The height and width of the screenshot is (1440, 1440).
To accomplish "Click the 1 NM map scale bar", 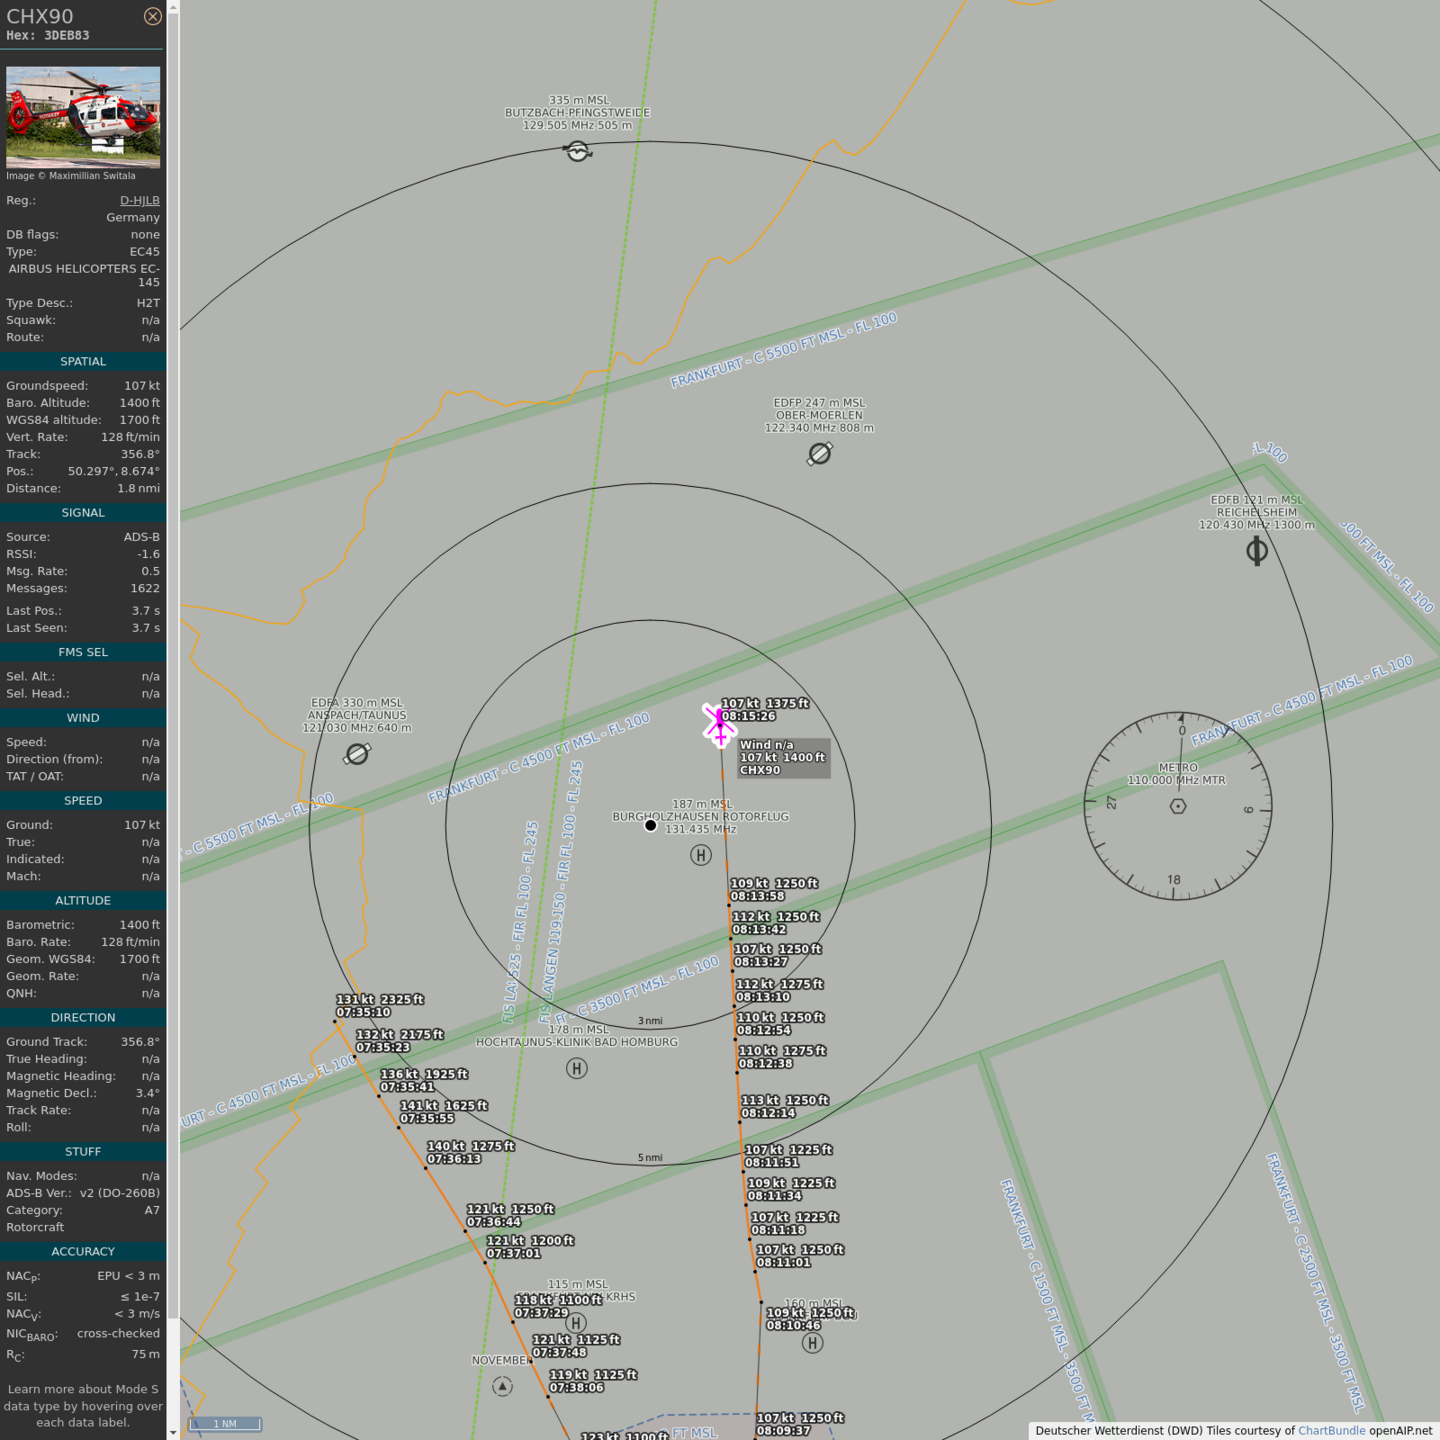I will click(225, 1423).
